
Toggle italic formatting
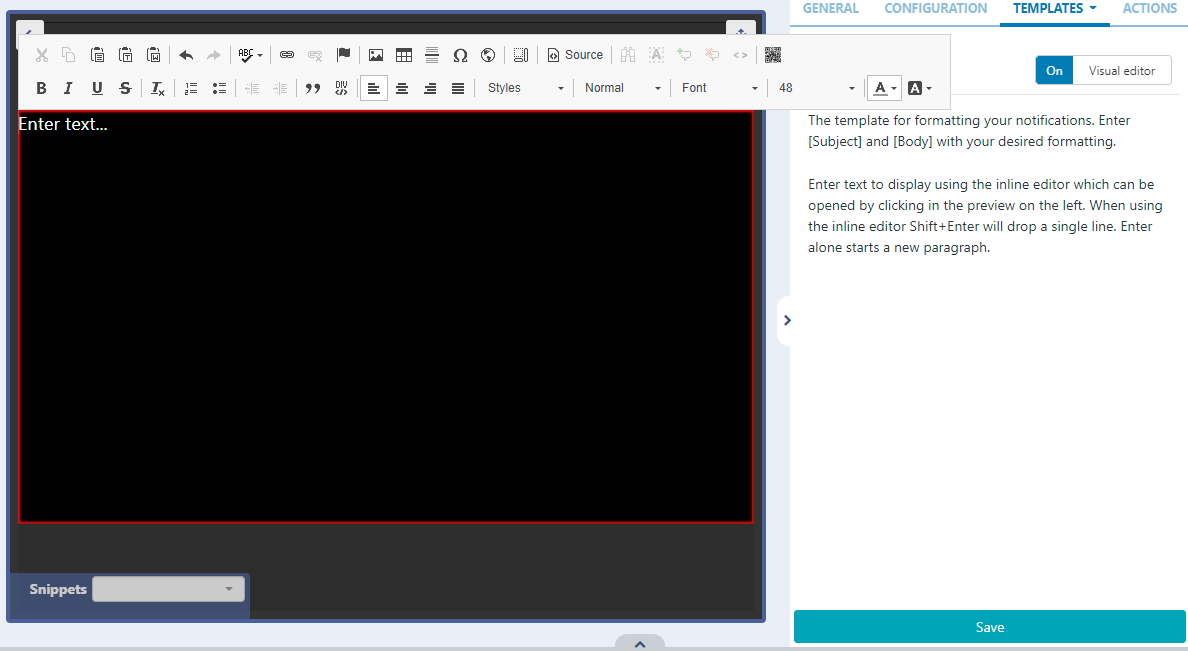click(68, 88)
